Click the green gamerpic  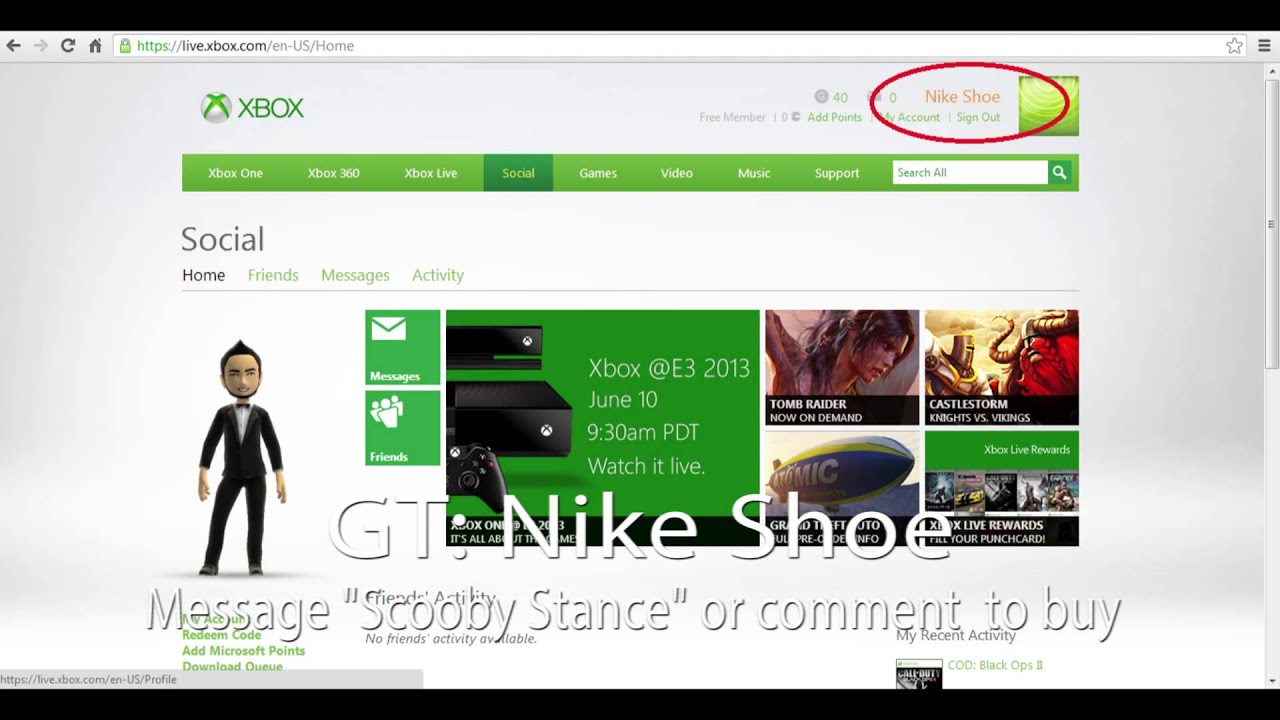pyautogui.click(x=1048, y=106)
